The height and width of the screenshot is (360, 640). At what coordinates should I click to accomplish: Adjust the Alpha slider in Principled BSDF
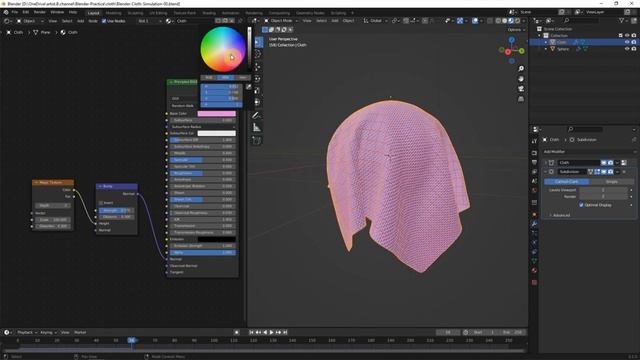[x=202, y=252]
